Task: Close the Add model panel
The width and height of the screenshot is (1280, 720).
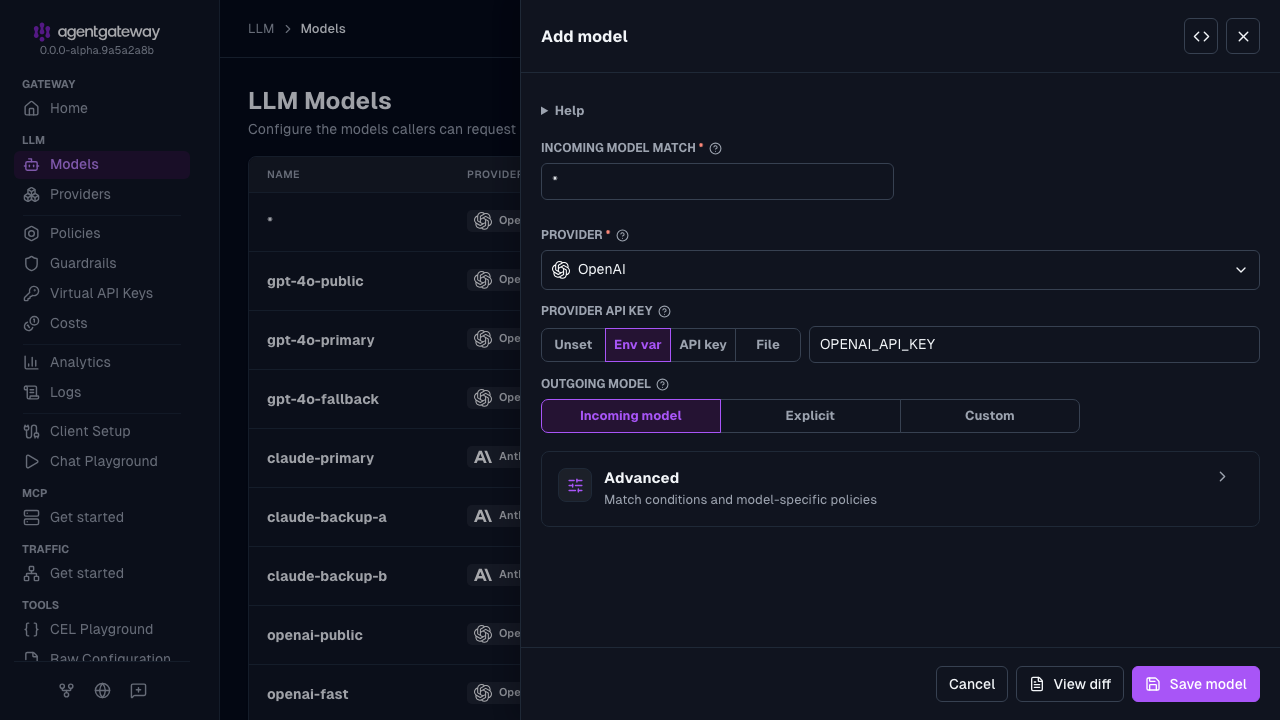Action: click(x=1243, y=36)
